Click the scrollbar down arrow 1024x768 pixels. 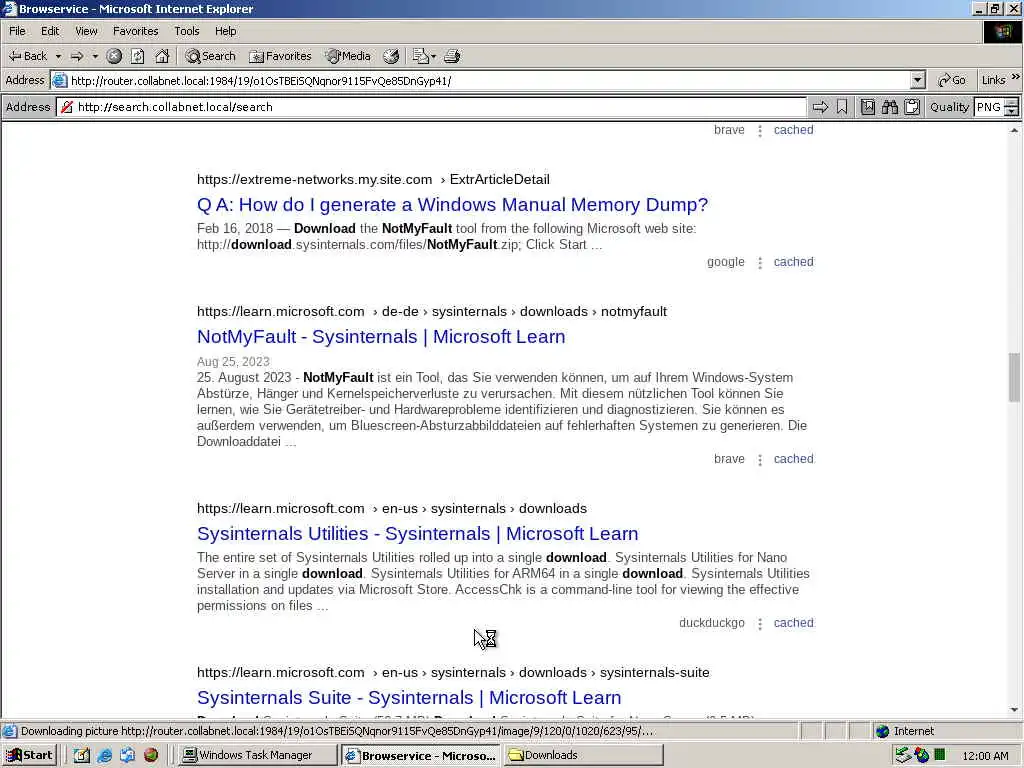1014,710
